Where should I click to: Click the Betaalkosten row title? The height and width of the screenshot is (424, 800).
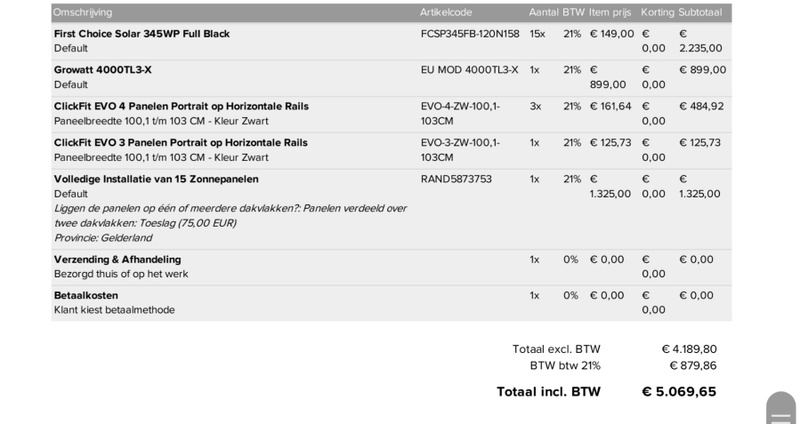click(x=86, y=296)
